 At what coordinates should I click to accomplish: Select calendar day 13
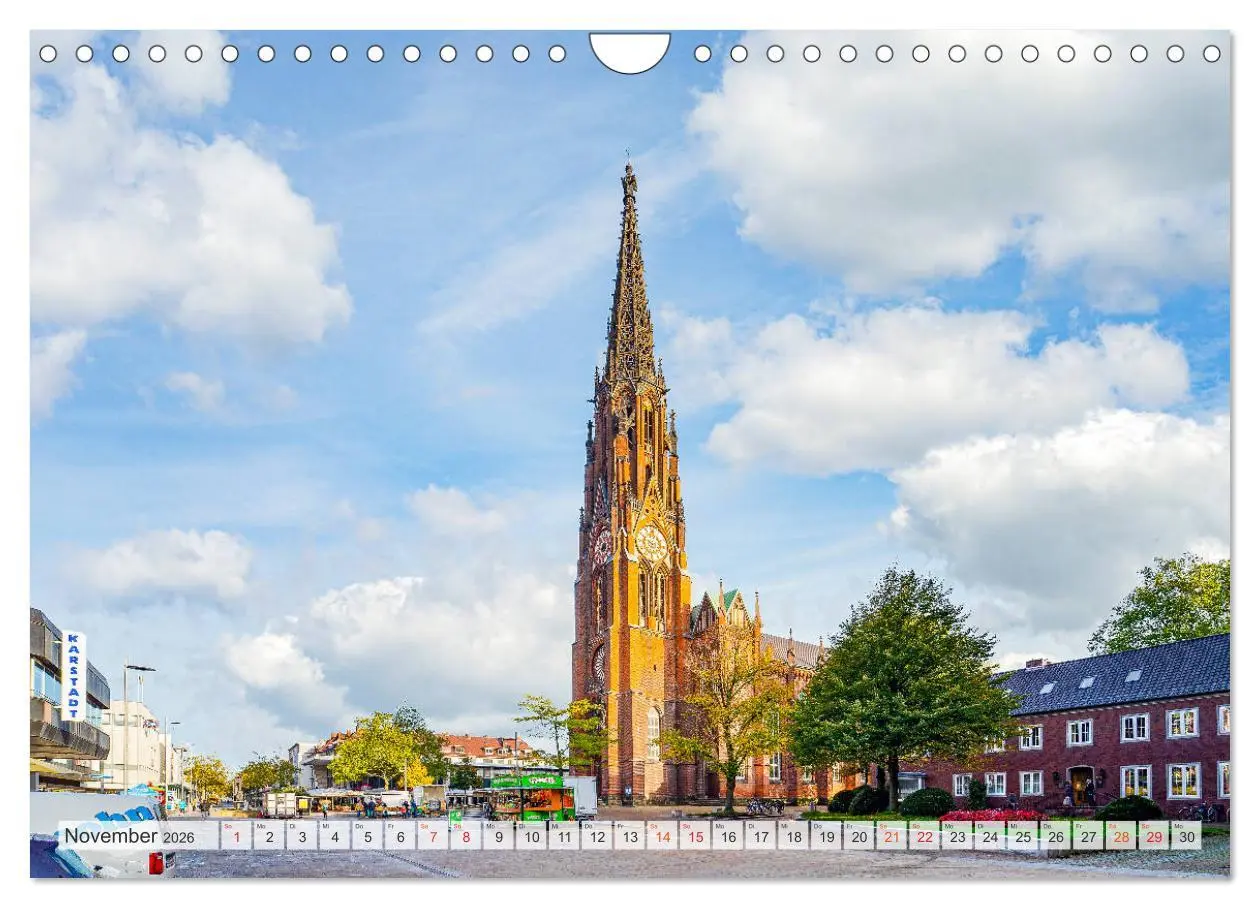pos(629,836)
